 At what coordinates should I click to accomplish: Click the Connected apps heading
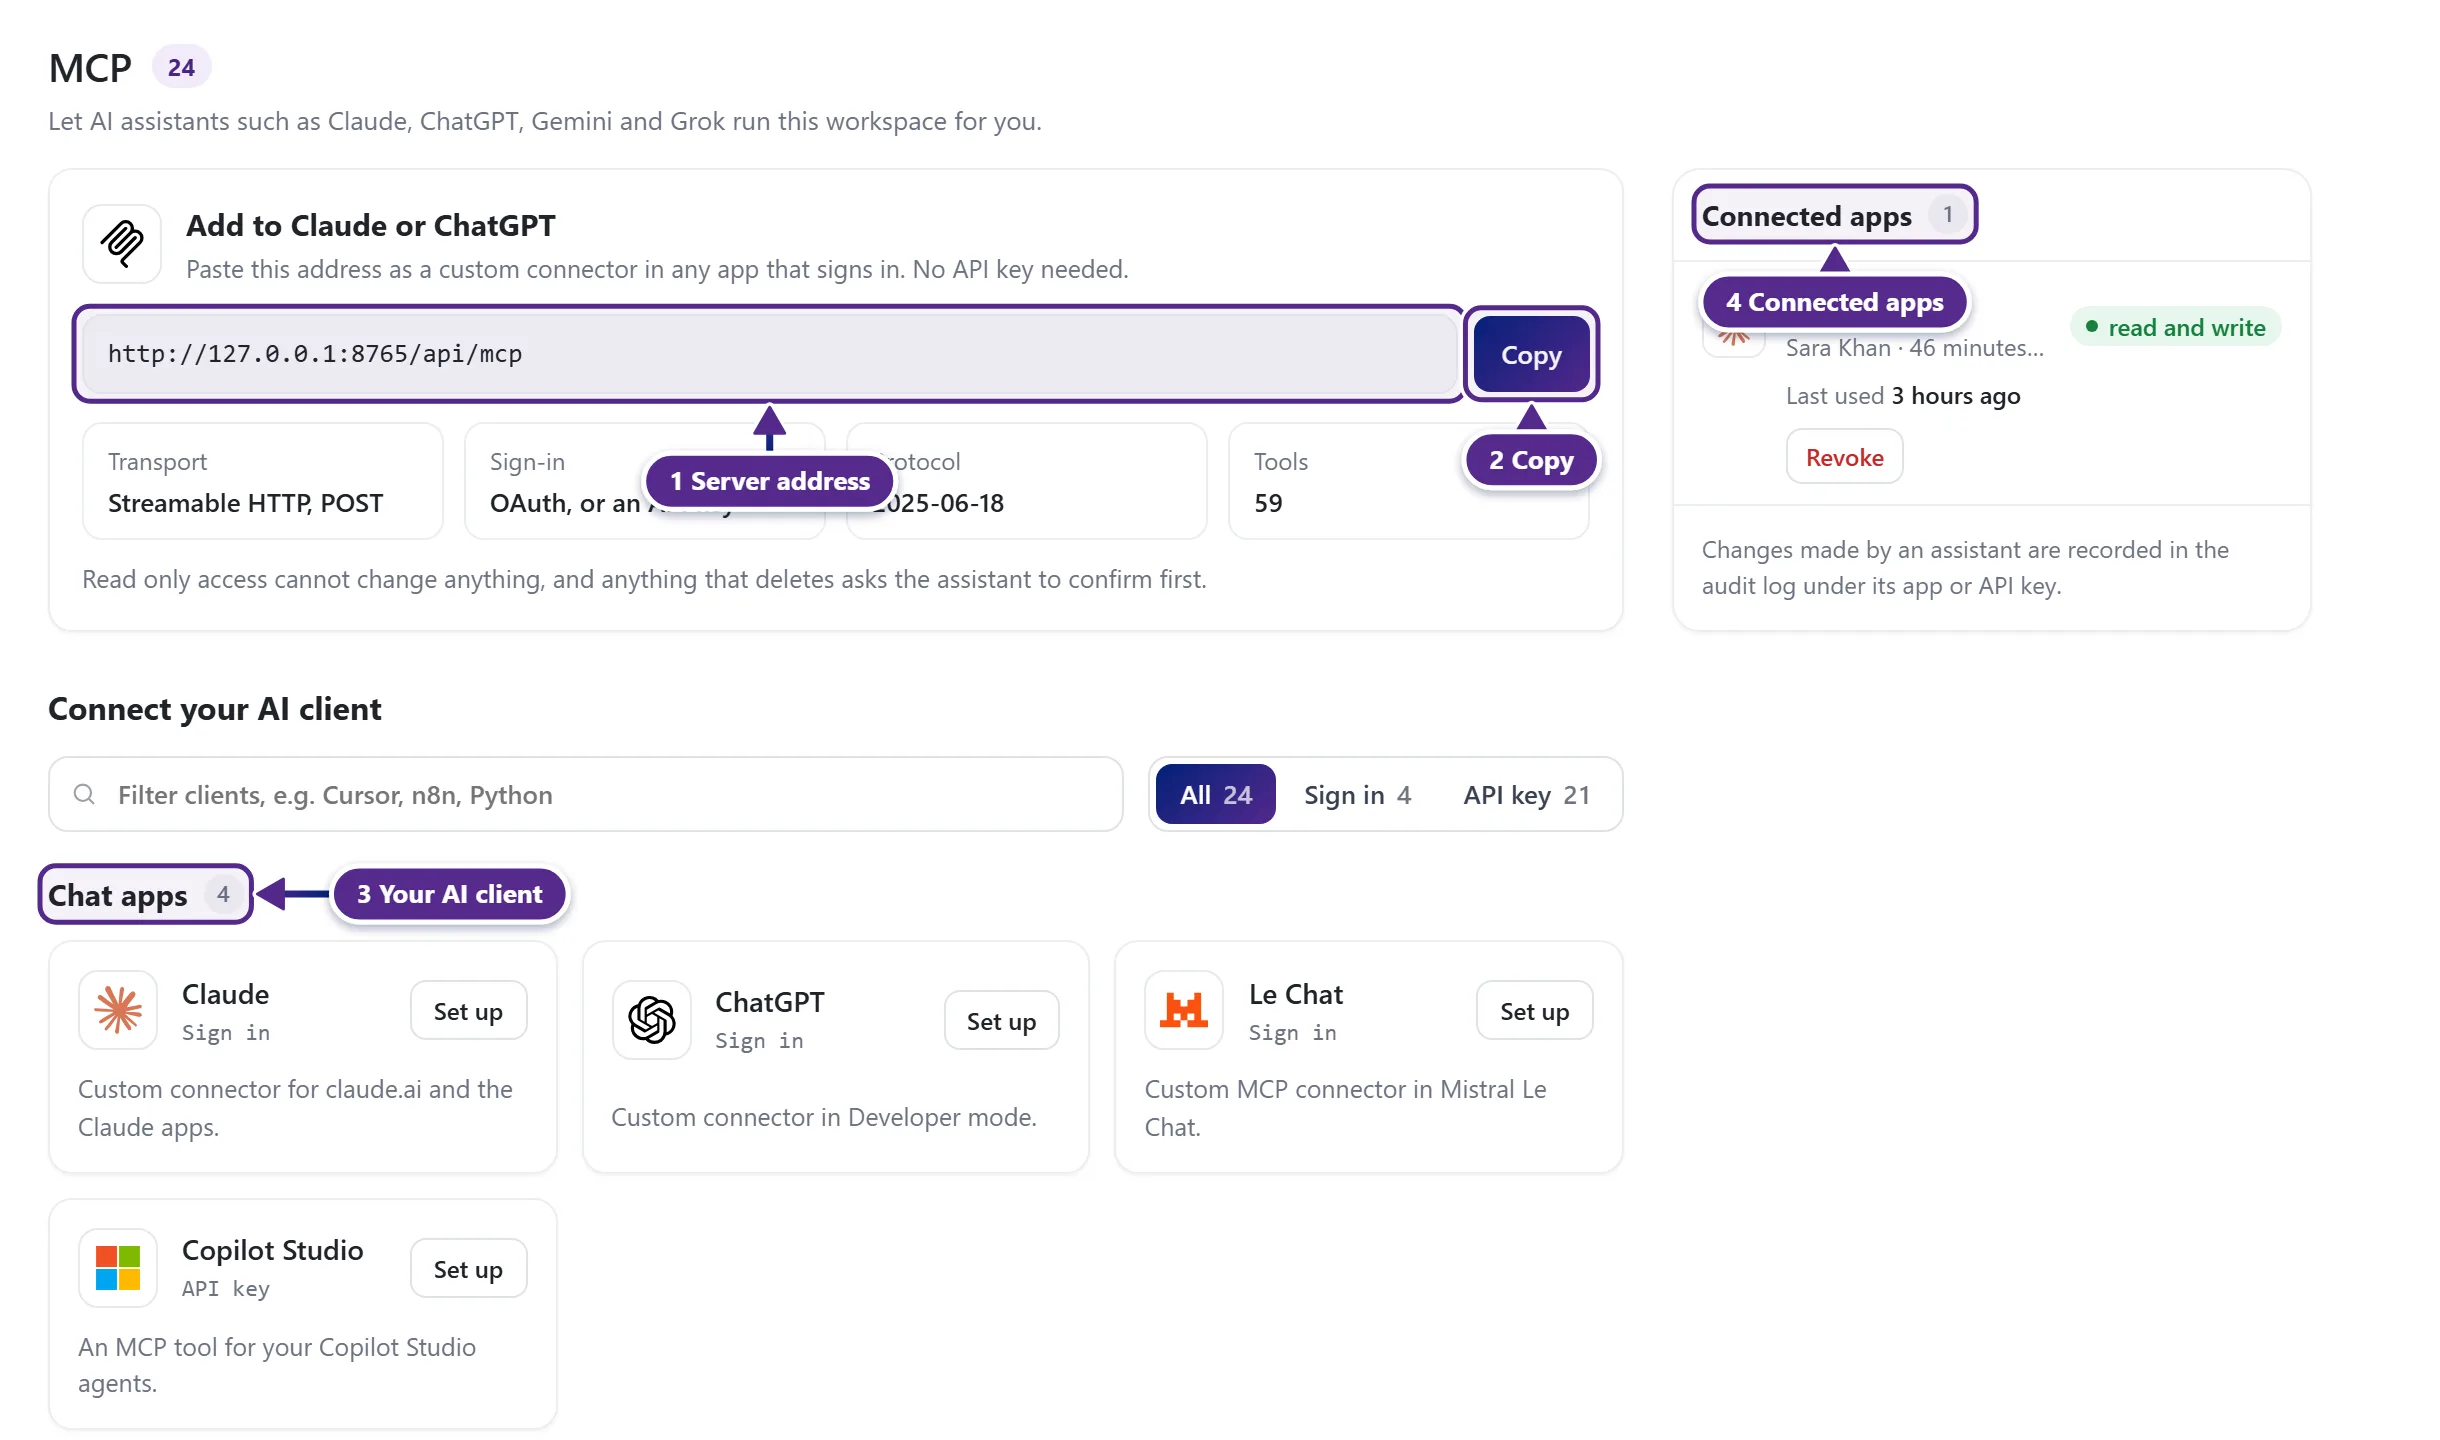tap(1806, 215)
